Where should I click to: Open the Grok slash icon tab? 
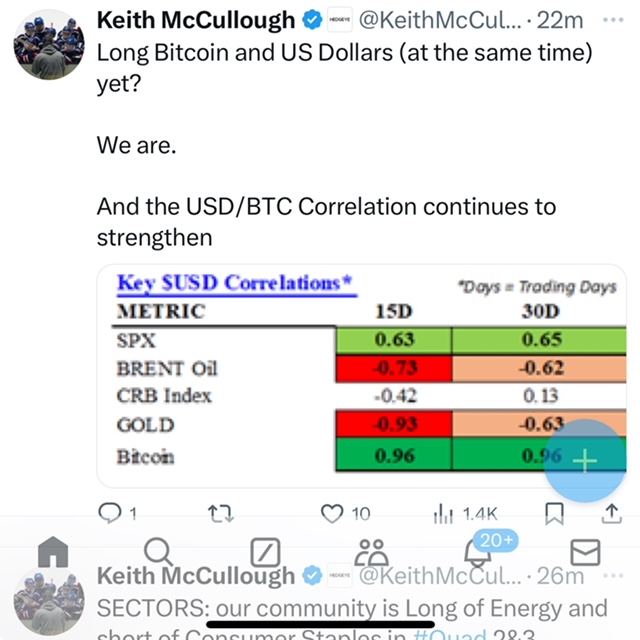(264, 552)
